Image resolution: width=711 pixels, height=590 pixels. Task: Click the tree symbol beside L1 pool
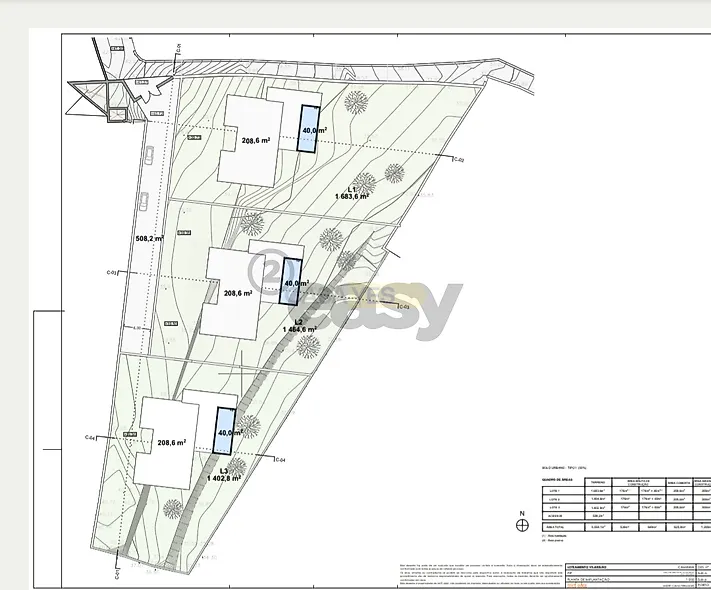(x=356, y=102)
